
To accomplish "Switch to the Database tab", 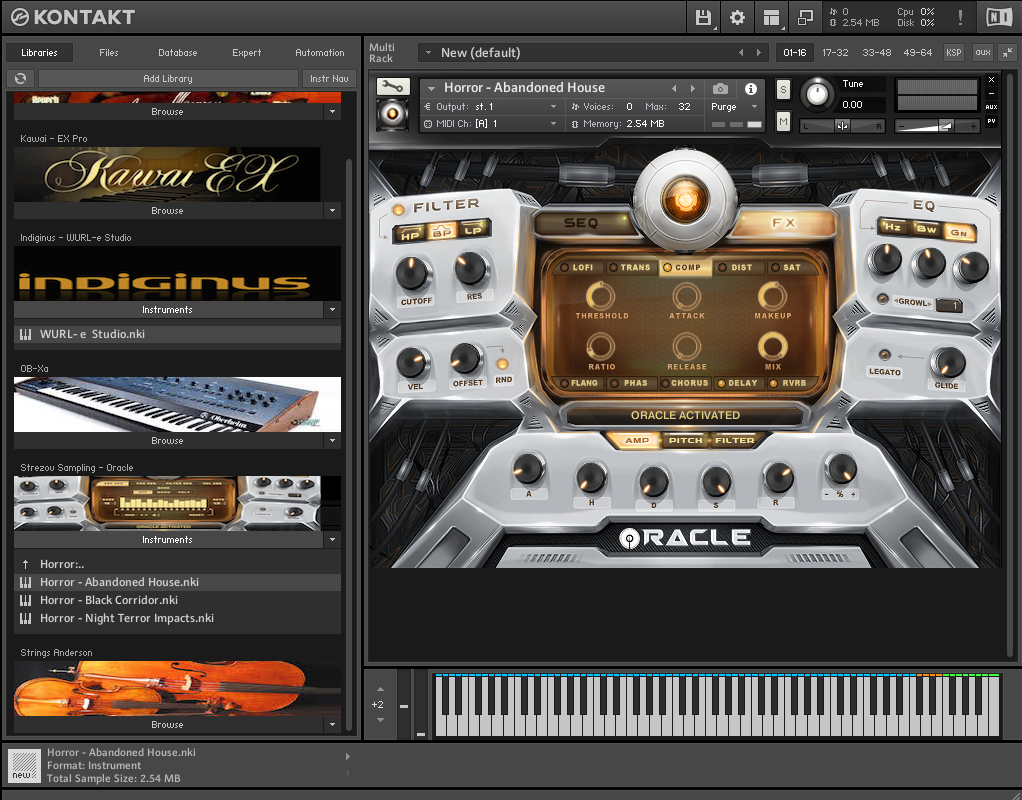I will pyautogui.click(x=177, y=53).
